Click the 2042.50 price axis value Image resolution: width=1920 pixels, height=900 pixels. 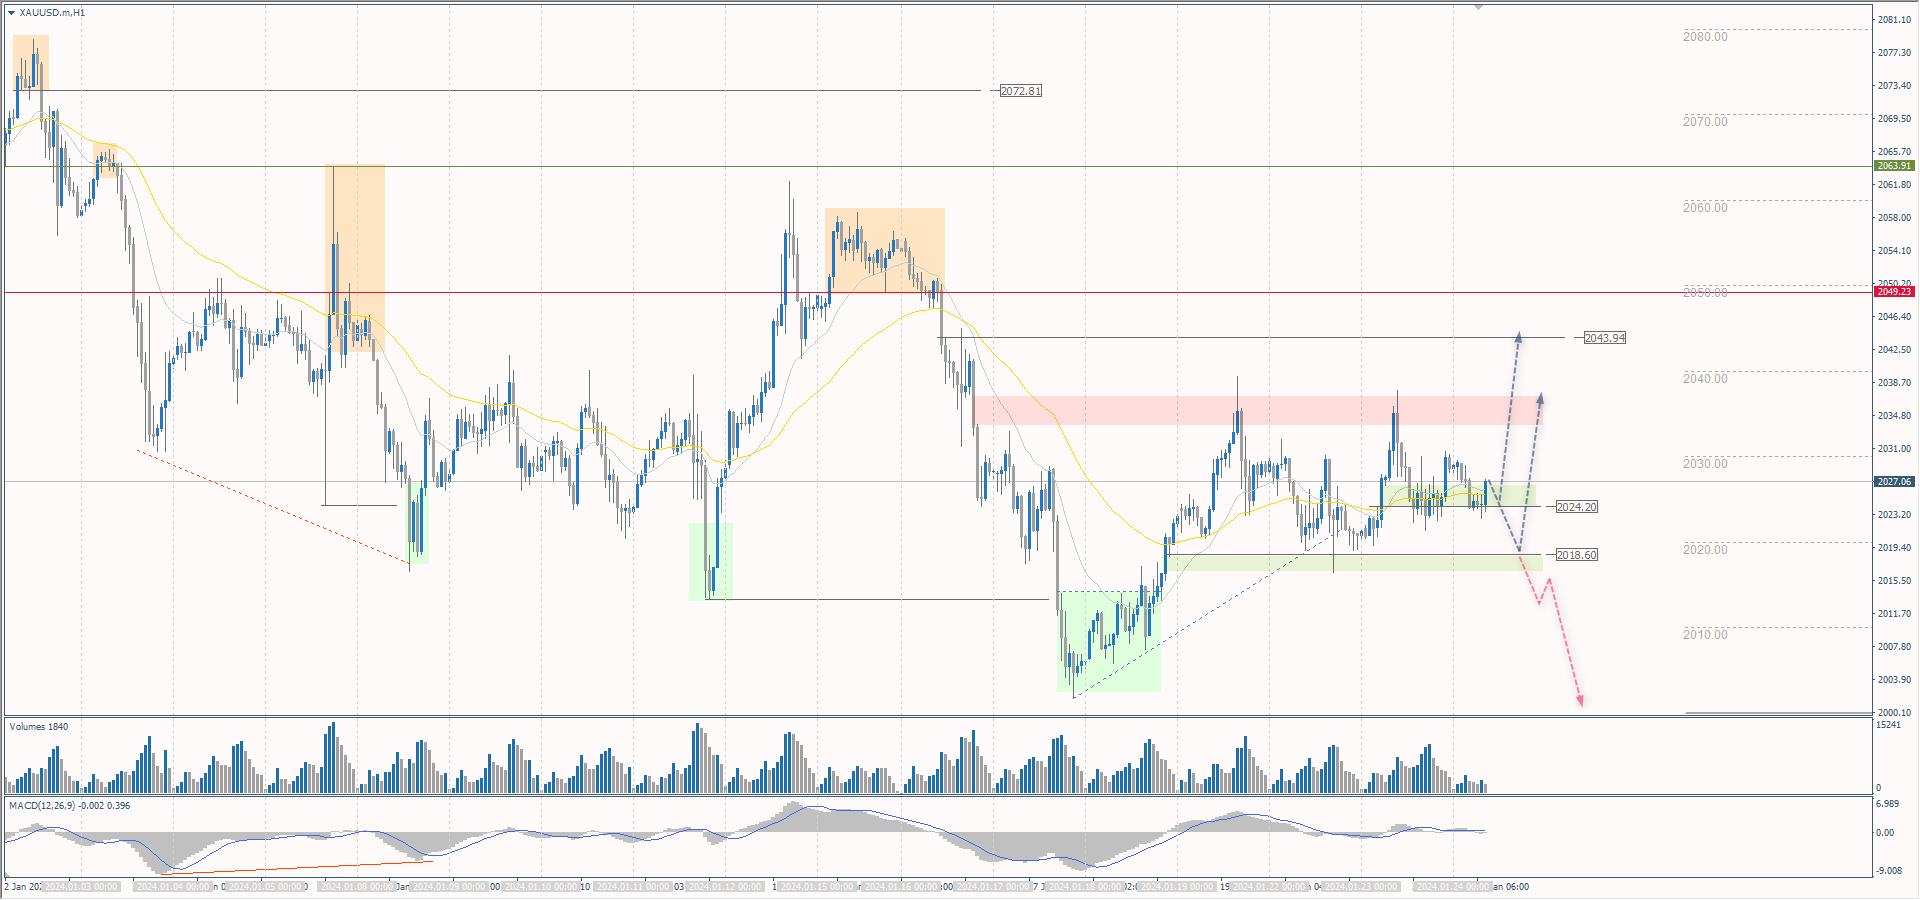pyautogui.click(x=1894, y=350)
